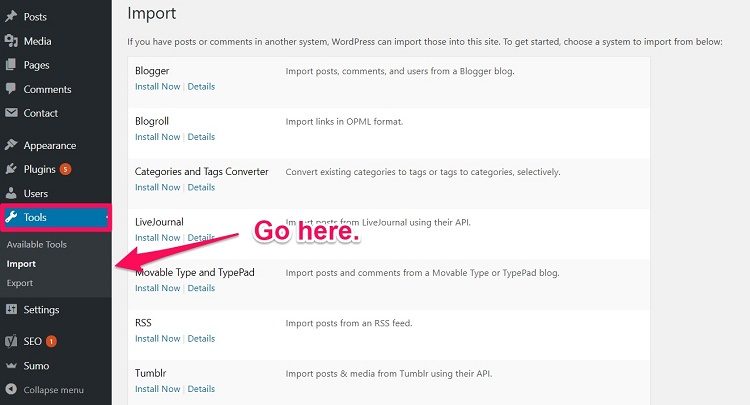Image resolution: width=750 pixels, height=405 pixels.
Task: Click the Blogger importer title
Action: (x=152, y=71)
